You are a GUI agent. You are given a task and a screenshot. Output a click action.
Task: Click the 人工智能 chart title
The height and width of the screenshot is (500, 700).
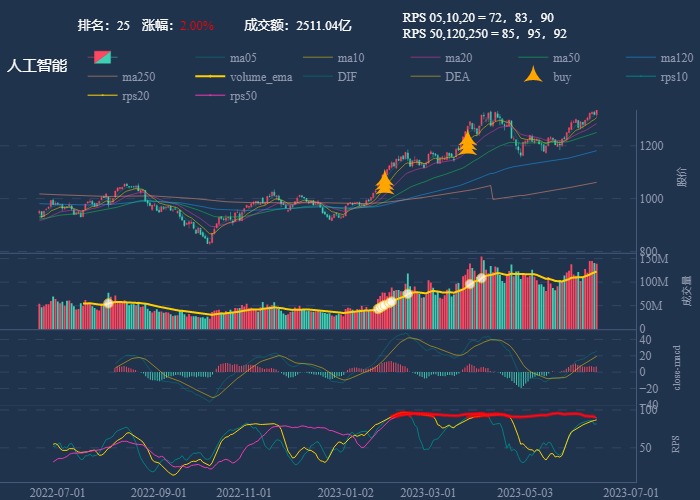[x=37, y=66]
